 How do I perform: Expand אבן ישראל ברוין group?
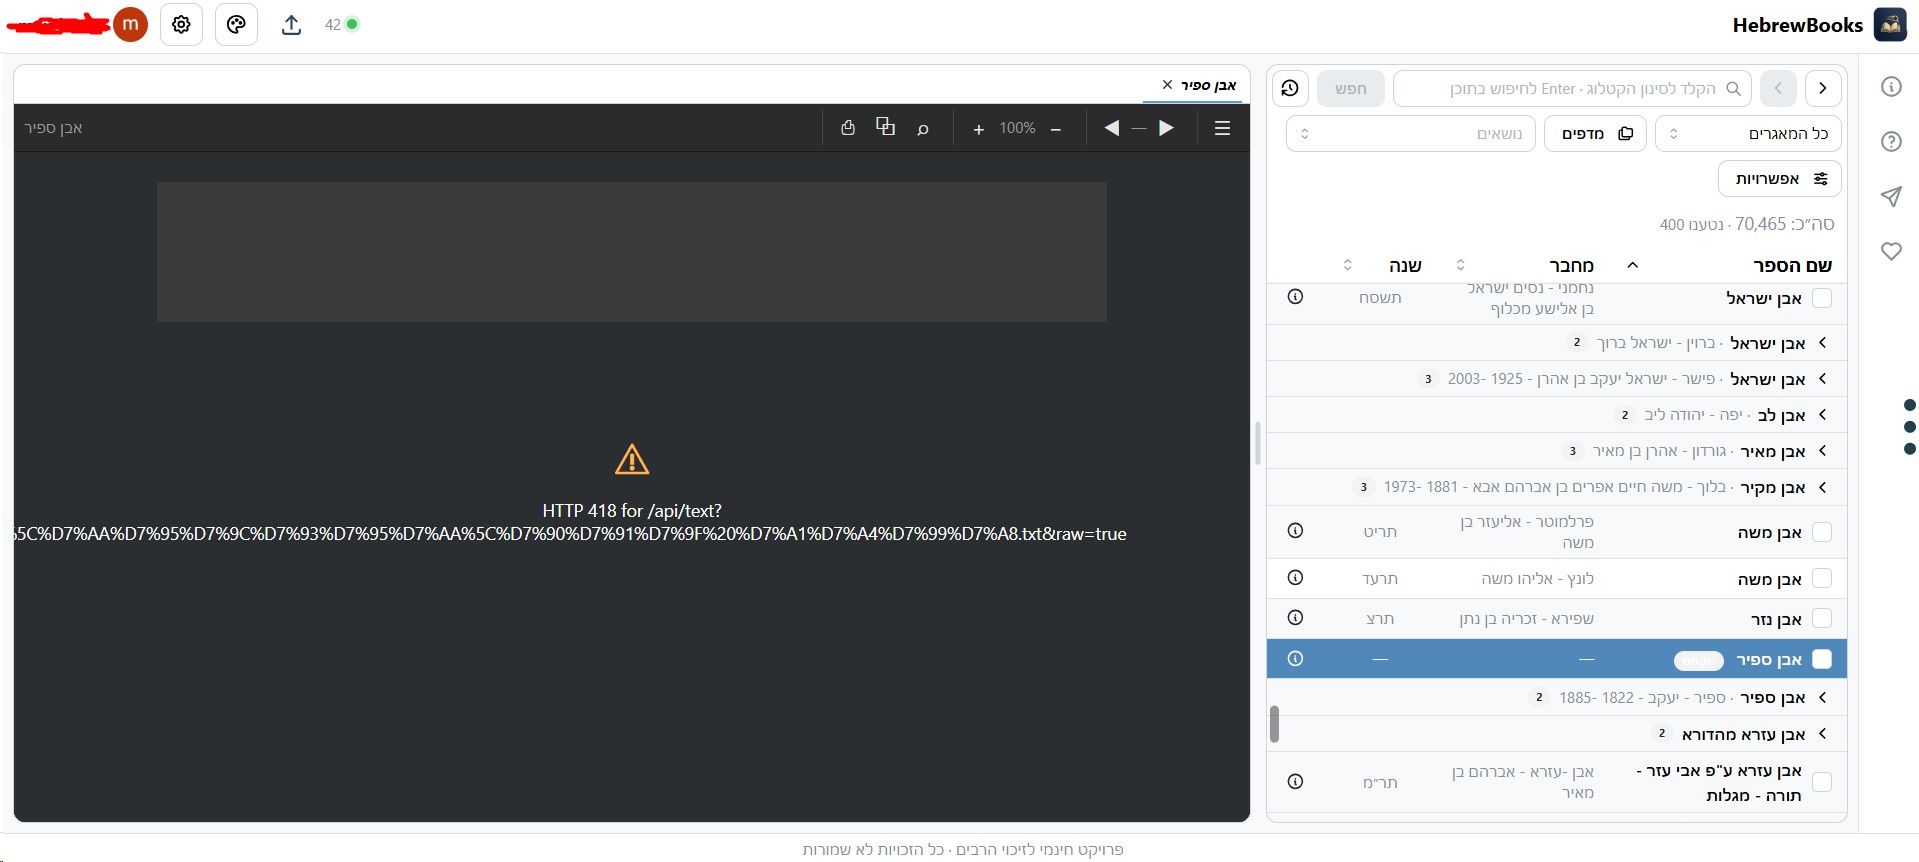(1822, 343)
